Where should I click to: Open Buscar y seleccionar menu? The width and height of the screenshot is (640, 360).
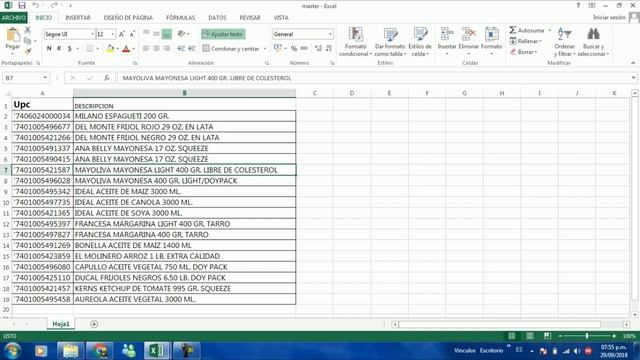[593, 42]
